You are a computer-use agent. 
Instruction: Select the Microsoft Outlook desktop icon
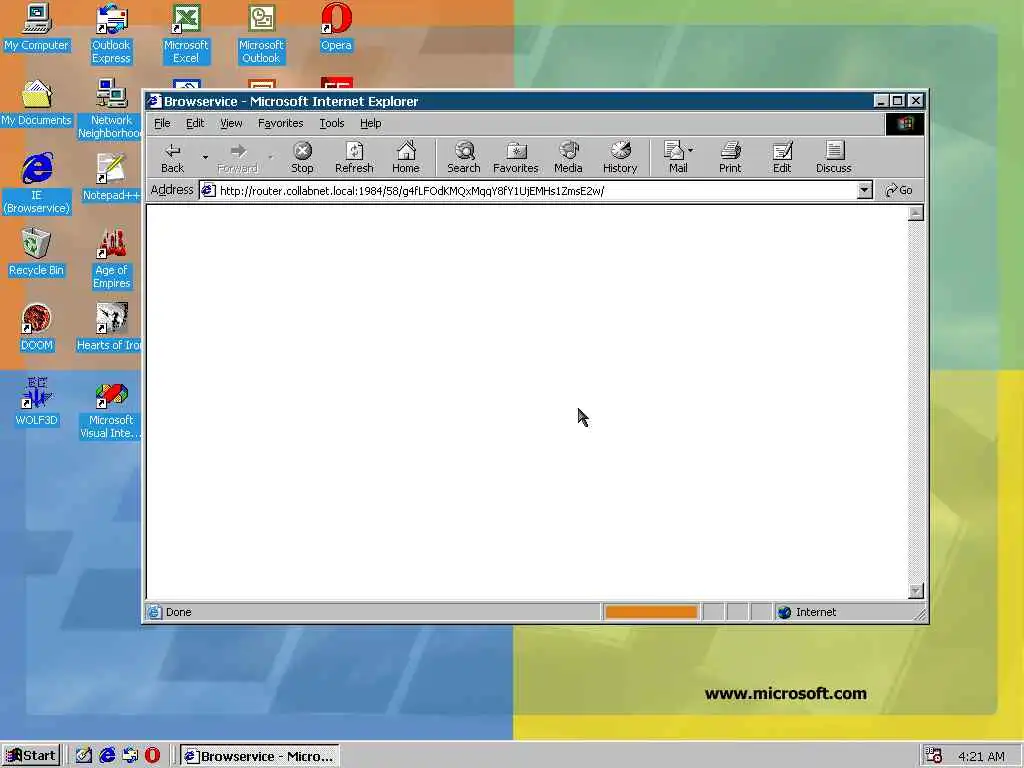(x=261, y=34)
